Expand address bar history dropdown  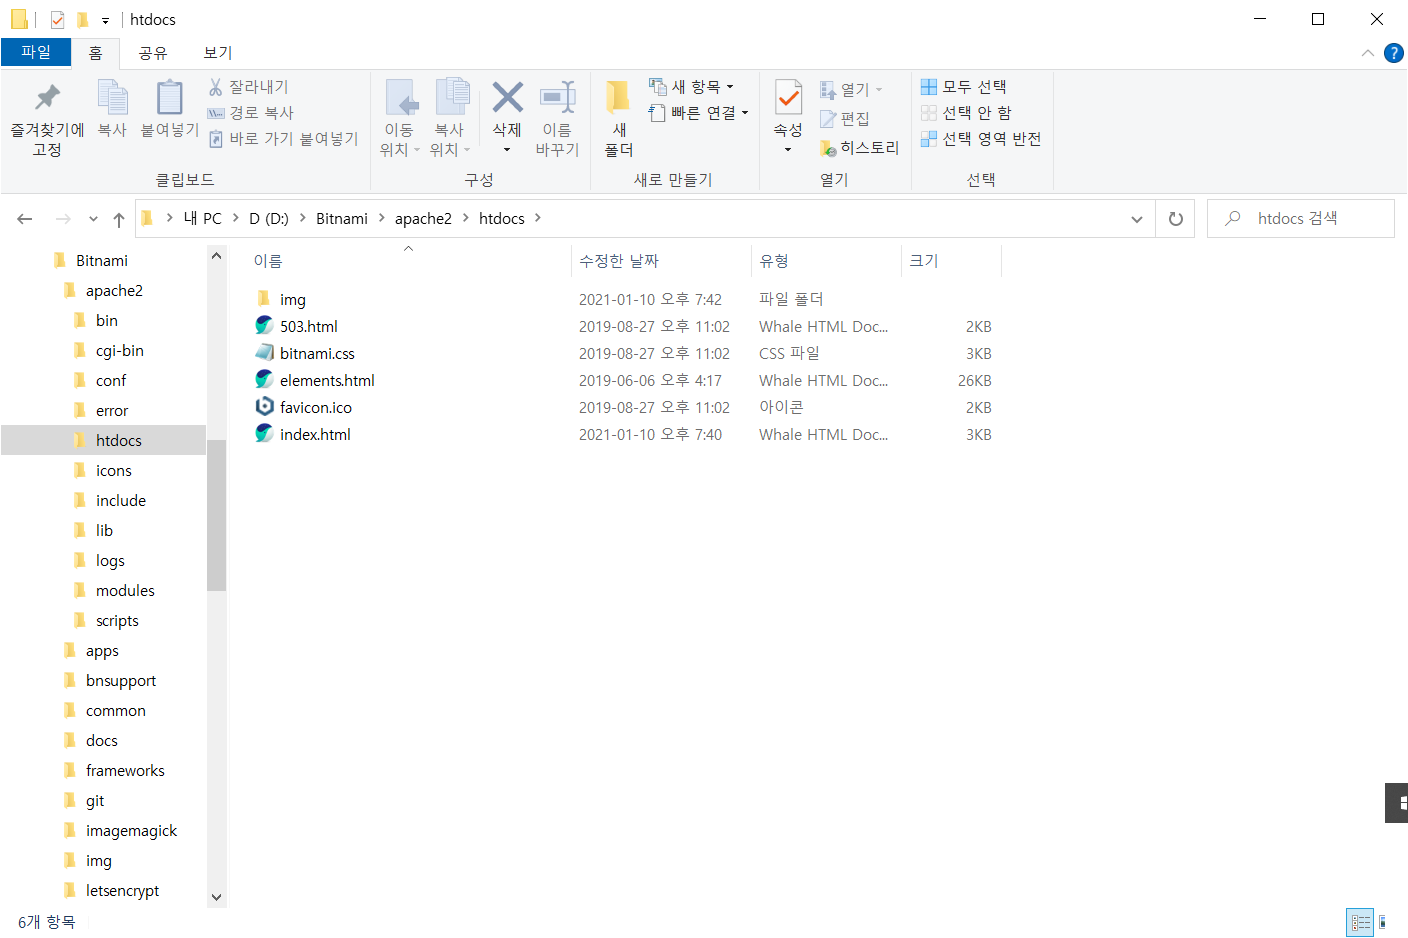[x=1137, y=219]
